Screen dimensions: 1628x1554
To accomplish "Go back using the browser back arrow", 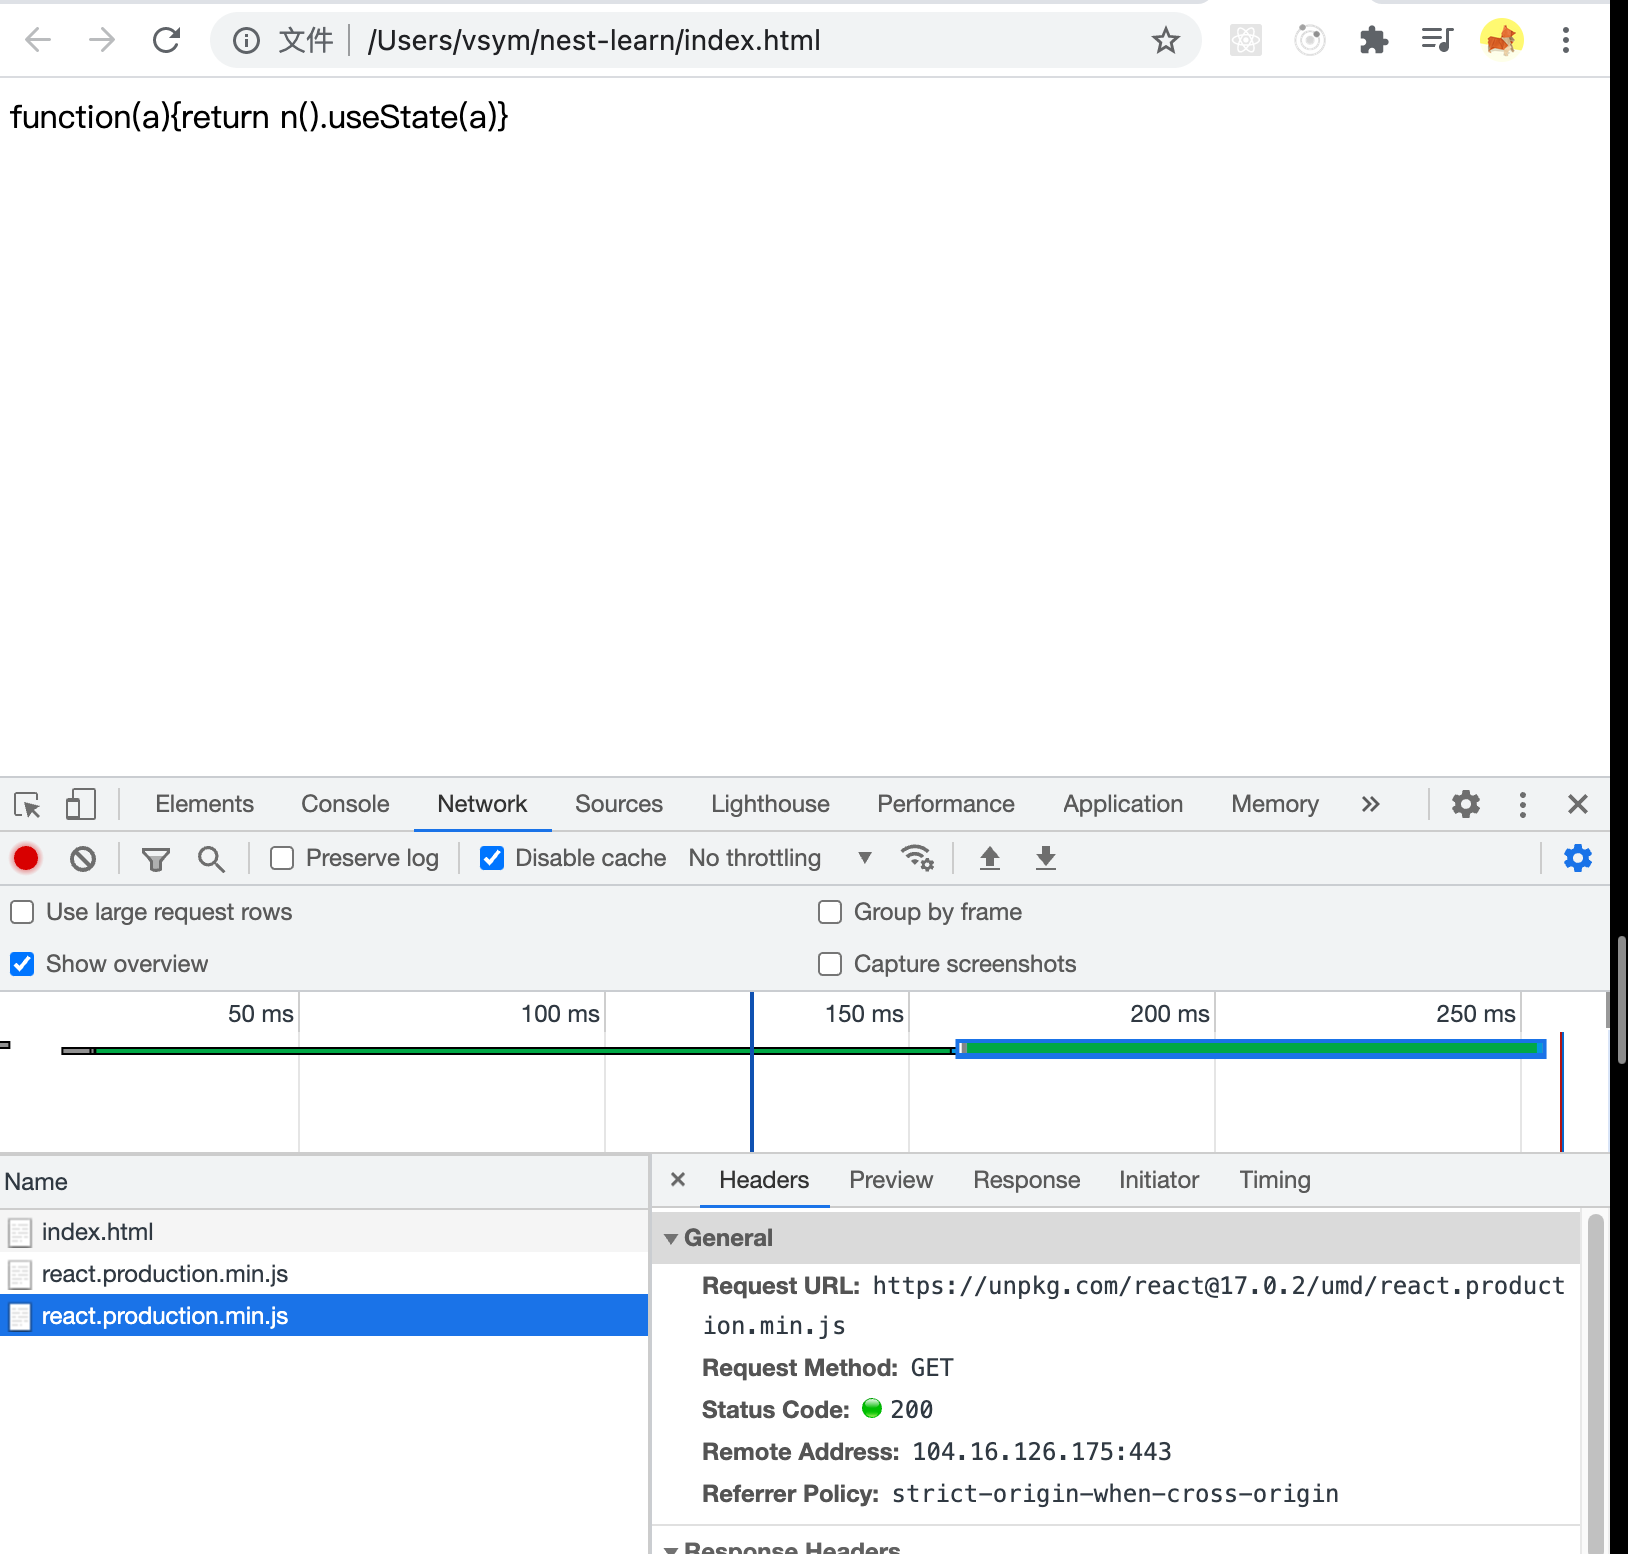I will (38, 40).
